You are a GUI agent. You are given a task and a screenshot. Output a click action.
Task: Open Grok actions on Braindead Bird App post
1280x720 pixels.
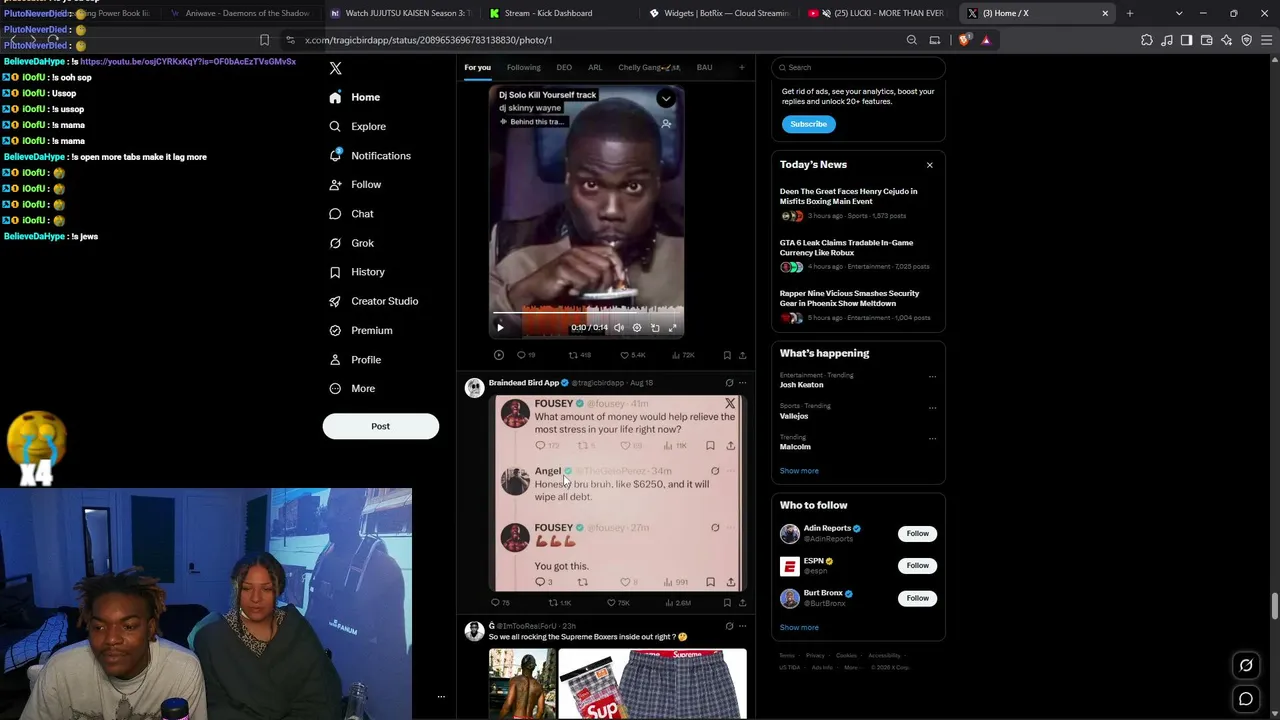[729, 383]
